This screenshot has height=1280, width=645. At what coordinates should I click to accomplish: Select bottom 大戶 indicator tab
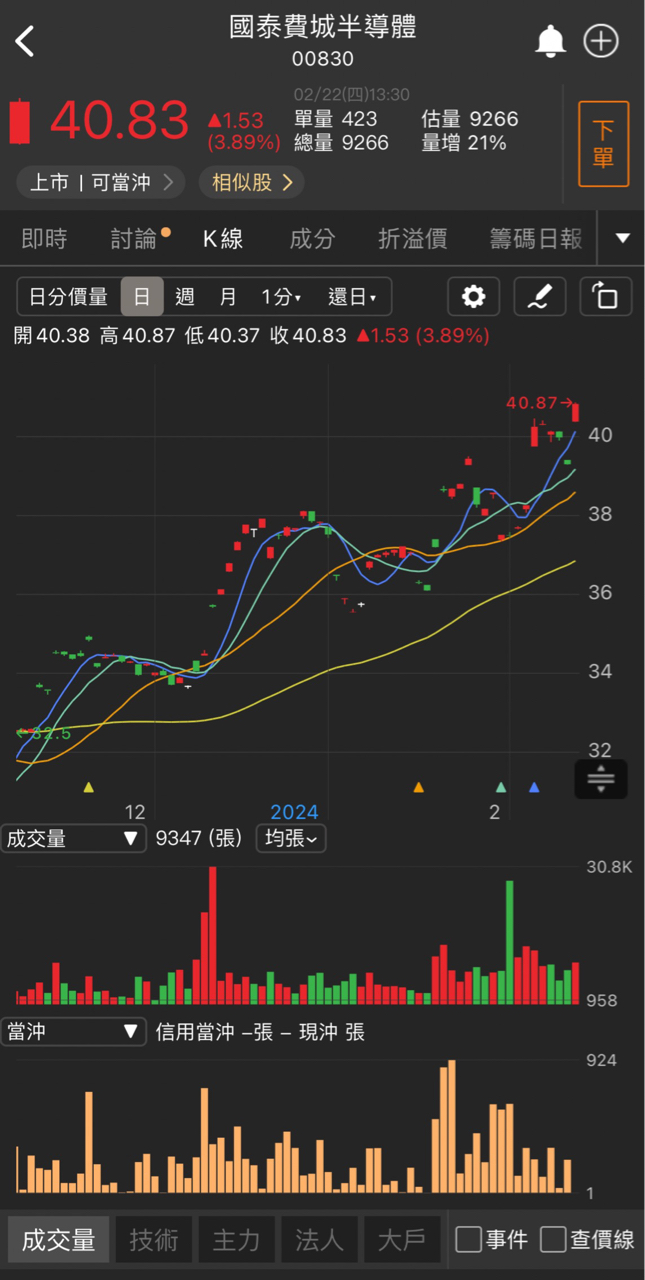tap(402, 1240)
